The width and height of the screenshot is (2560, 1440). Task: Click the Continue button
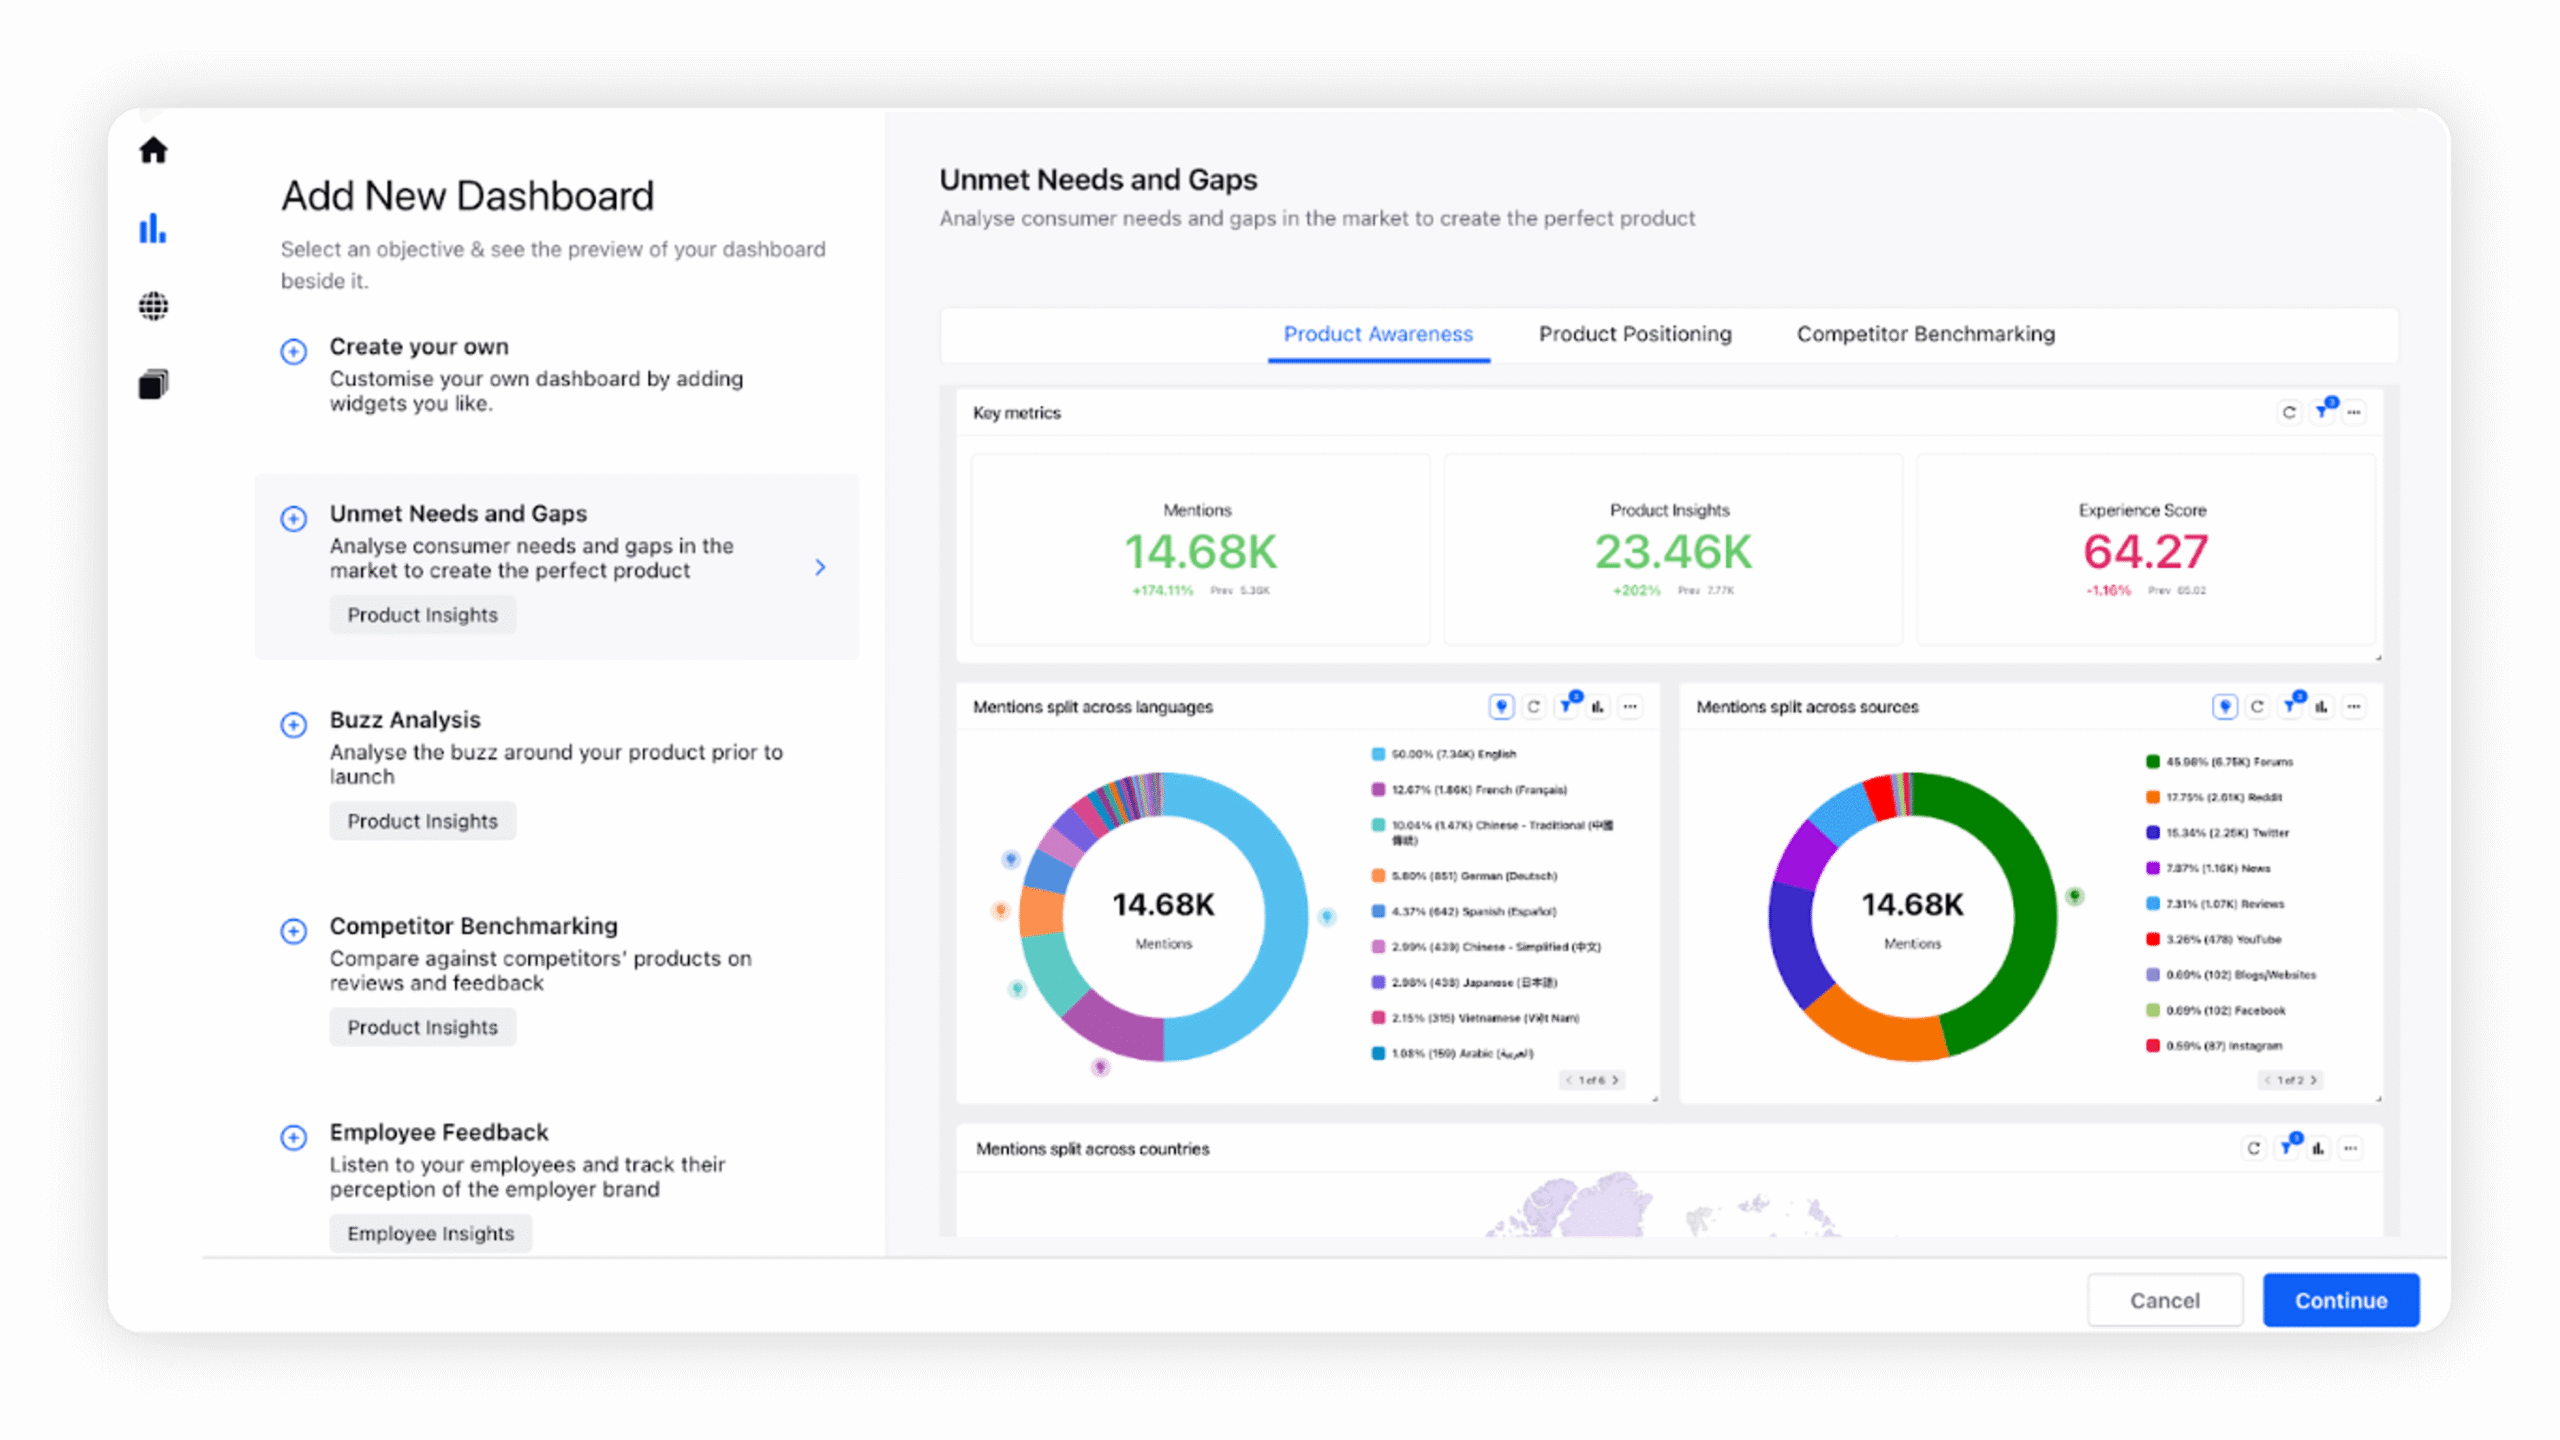pyautogui.click(x=2340, y=1300)
